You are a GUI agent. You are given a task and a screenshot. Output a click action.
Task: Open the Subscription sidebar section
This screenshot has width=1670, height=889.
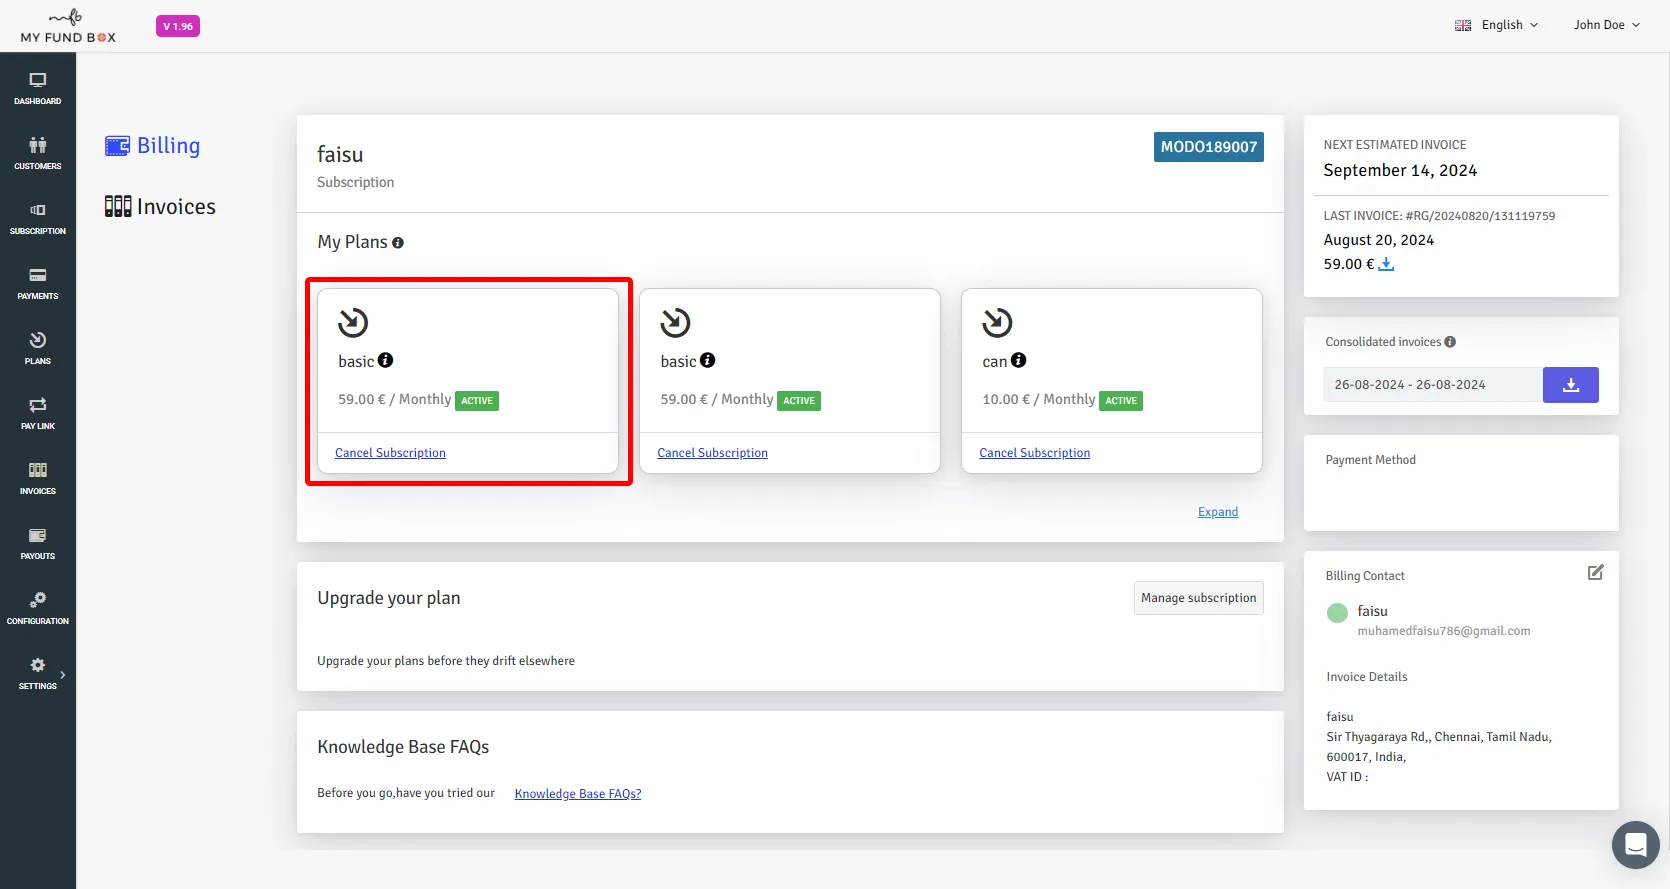click(38, 218)
